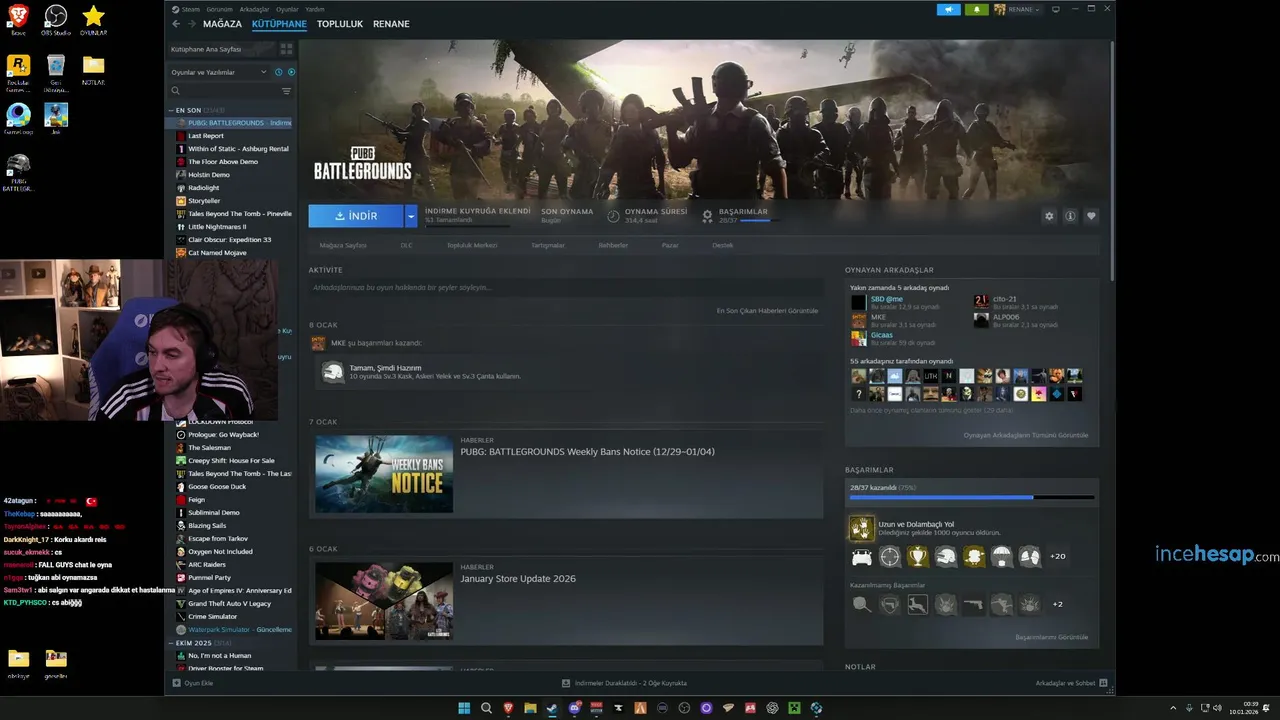Click the library search magnifier icon
This screenshot has height=720, width=1280.
(x=176, y=91)
